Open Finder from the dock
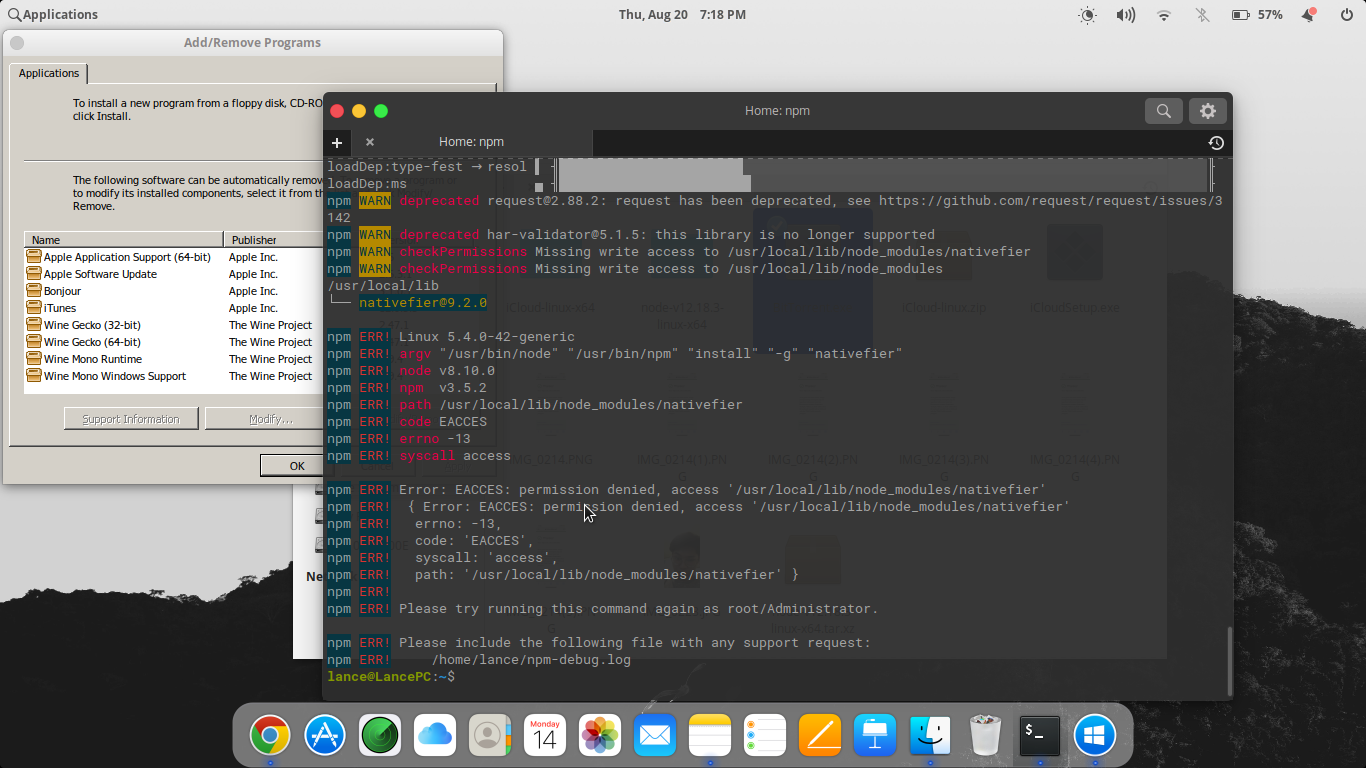Screen dimensions: 1366x768 [x=930, y=736]
